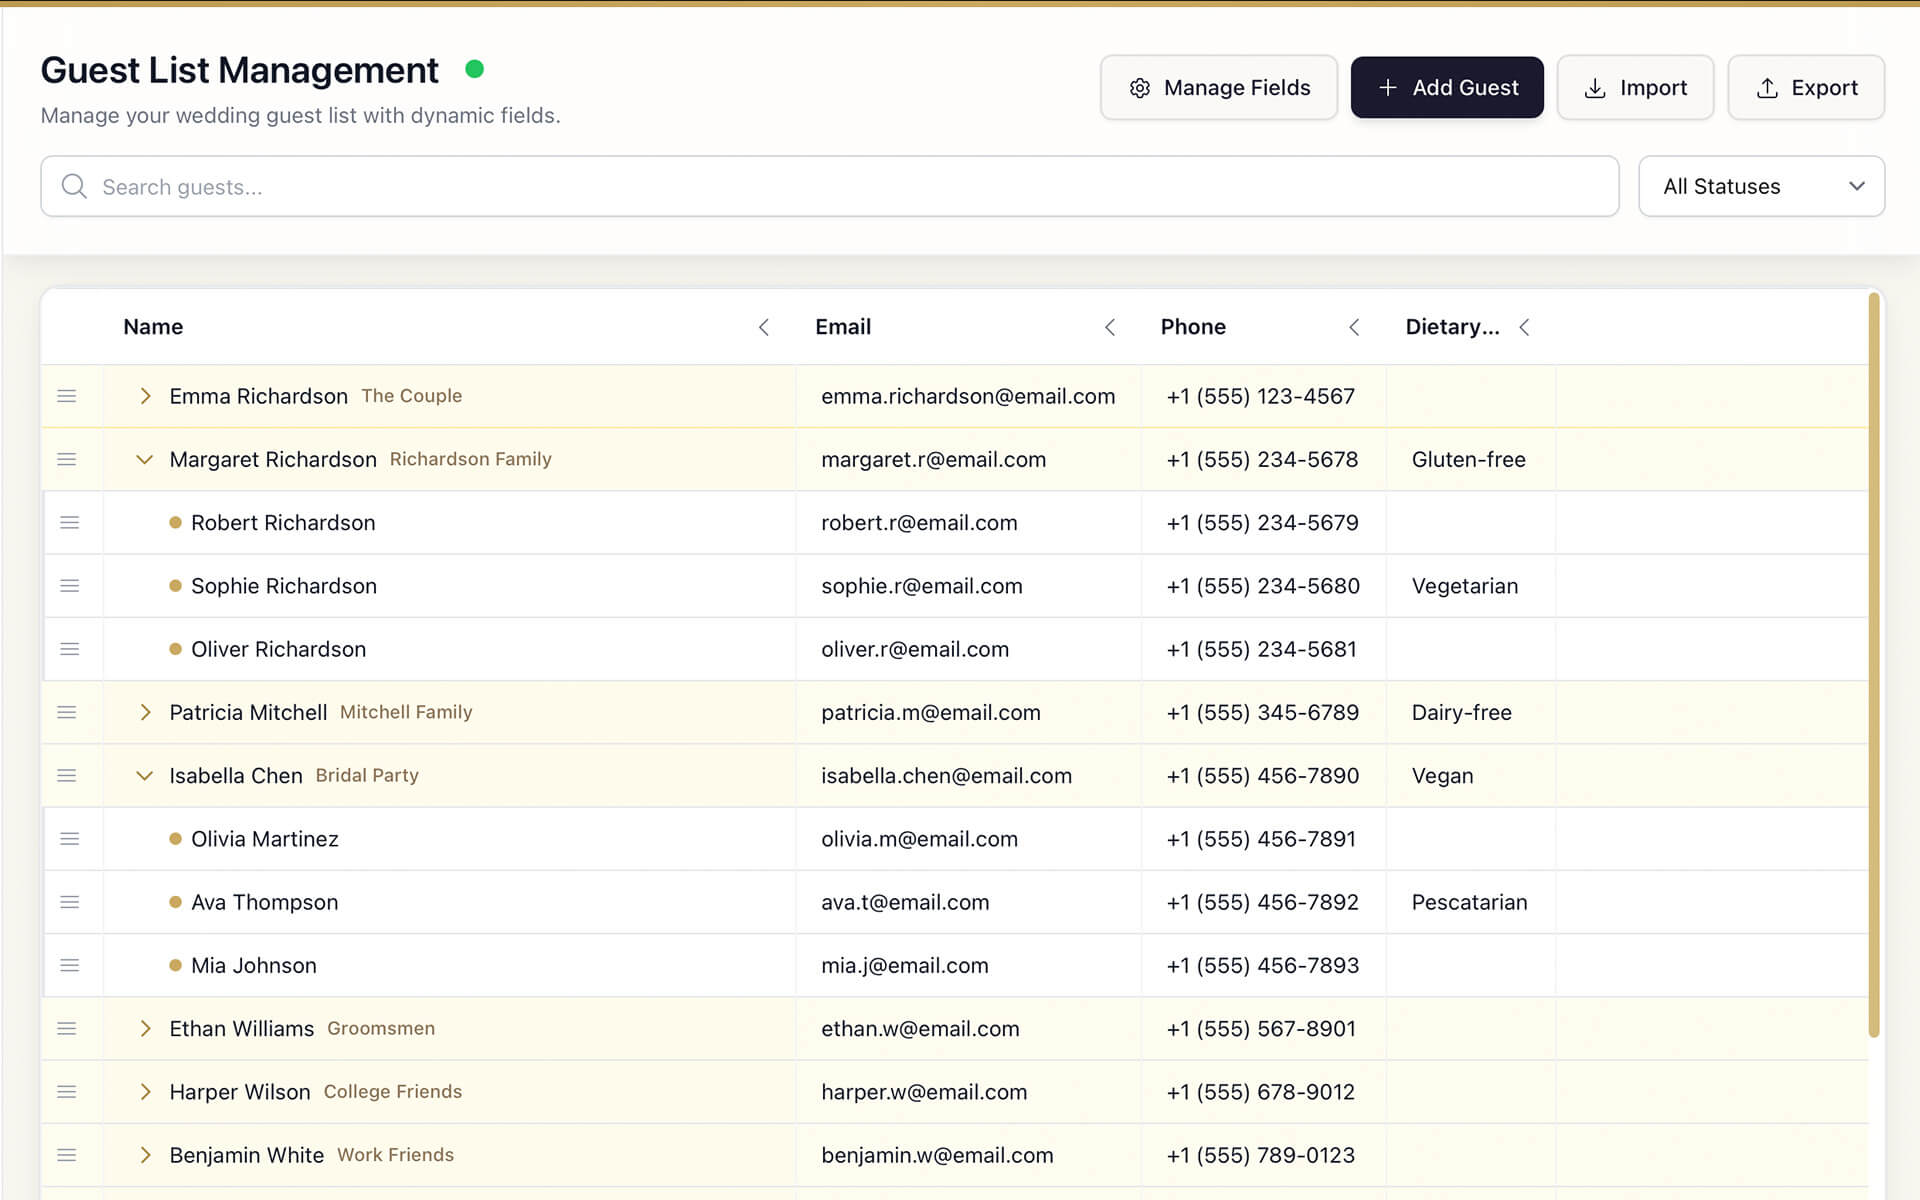Collapse Isabella Chen's Bridal Party group
Screen dimensions: 1920x1200
pyautogui.click(x=144, y=775)
